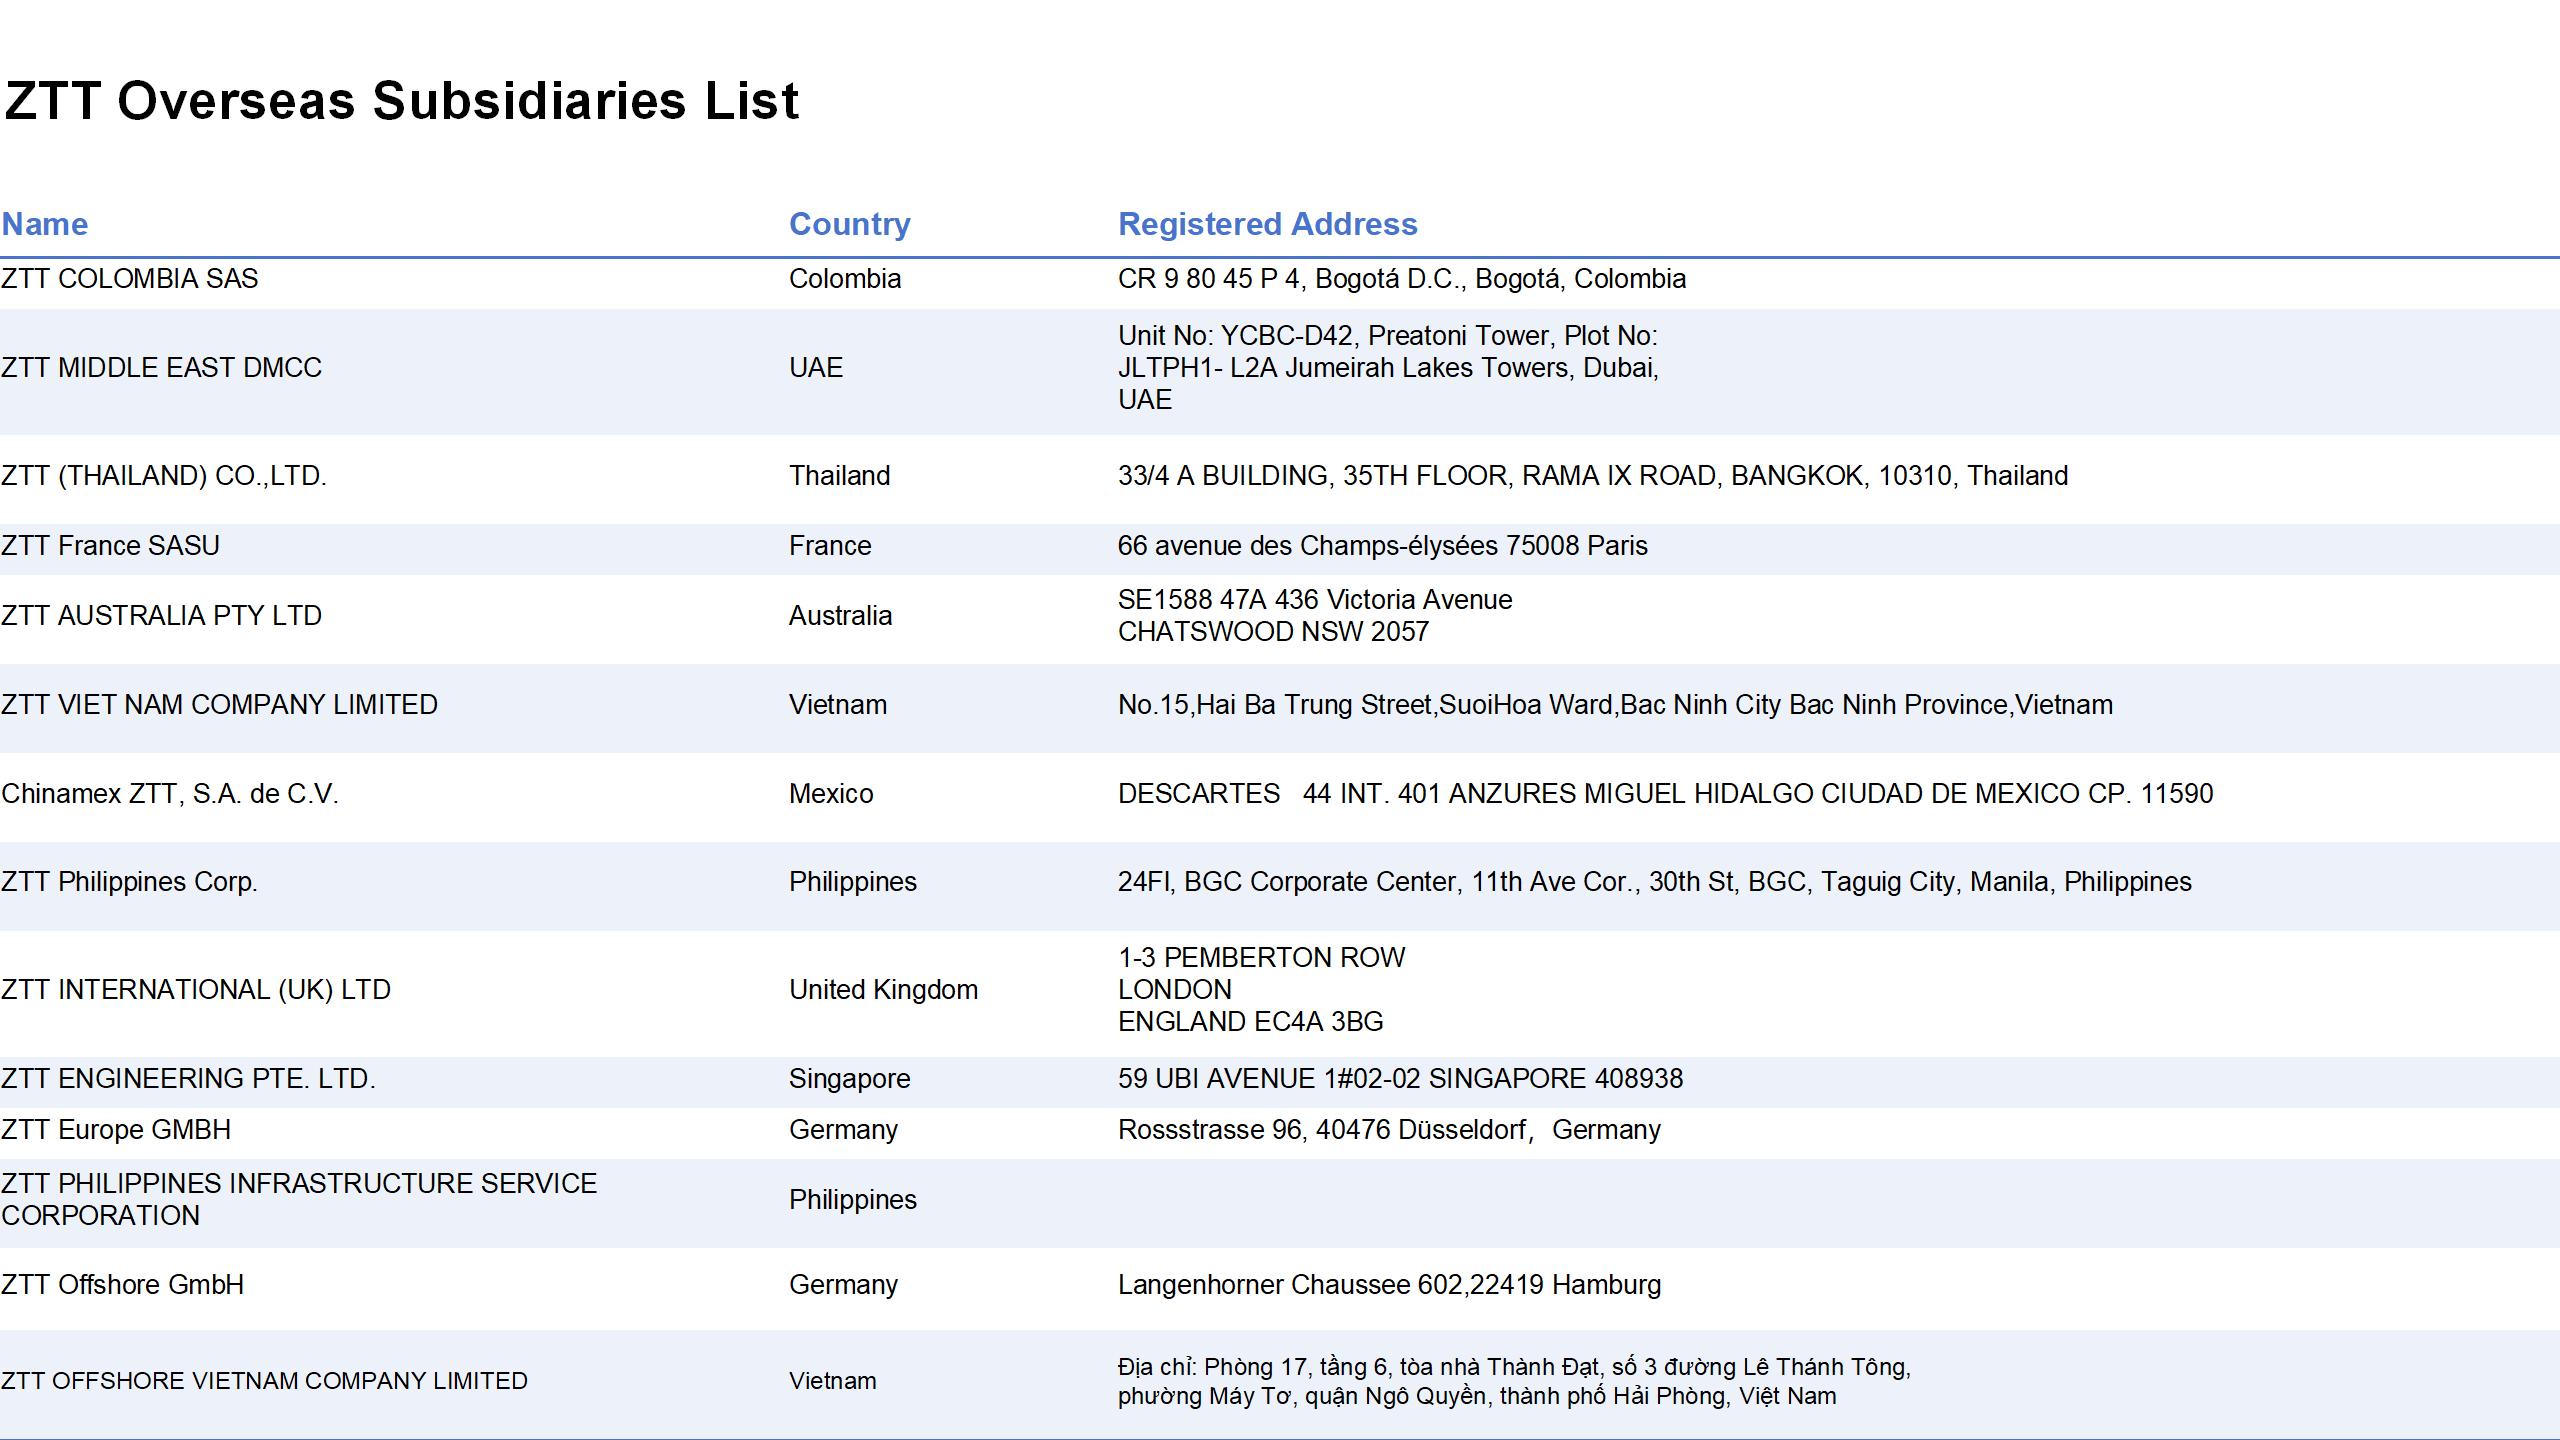Select the 'France' country cell
This screenshot has width=2560, height=1440.
830,546
